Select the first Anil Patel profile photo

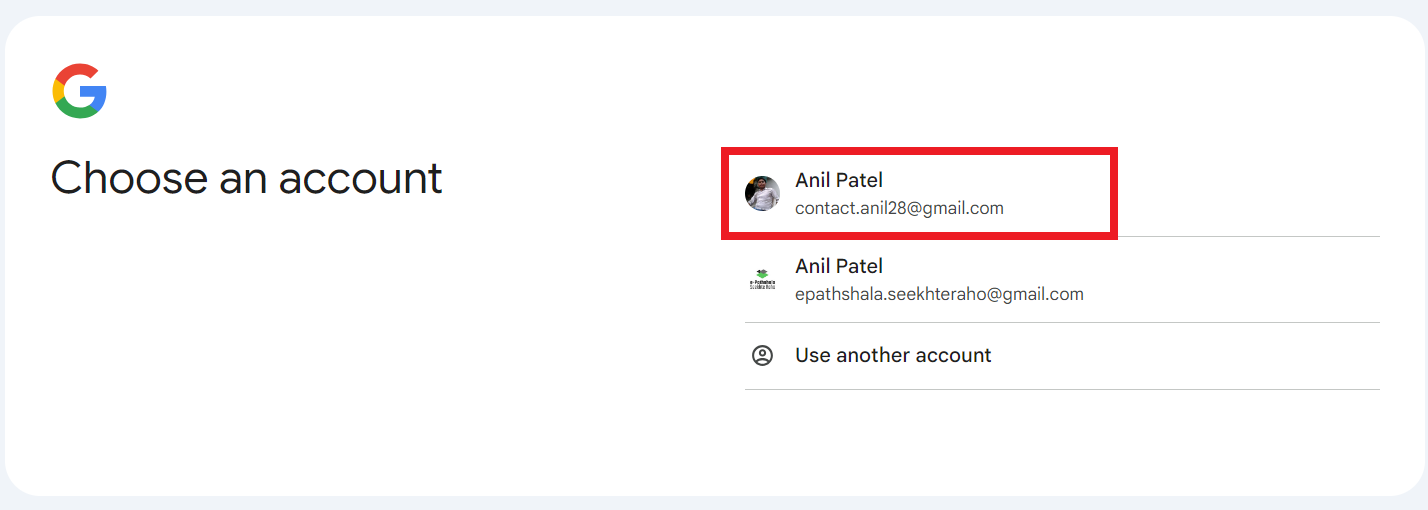(x=762, y=193)
